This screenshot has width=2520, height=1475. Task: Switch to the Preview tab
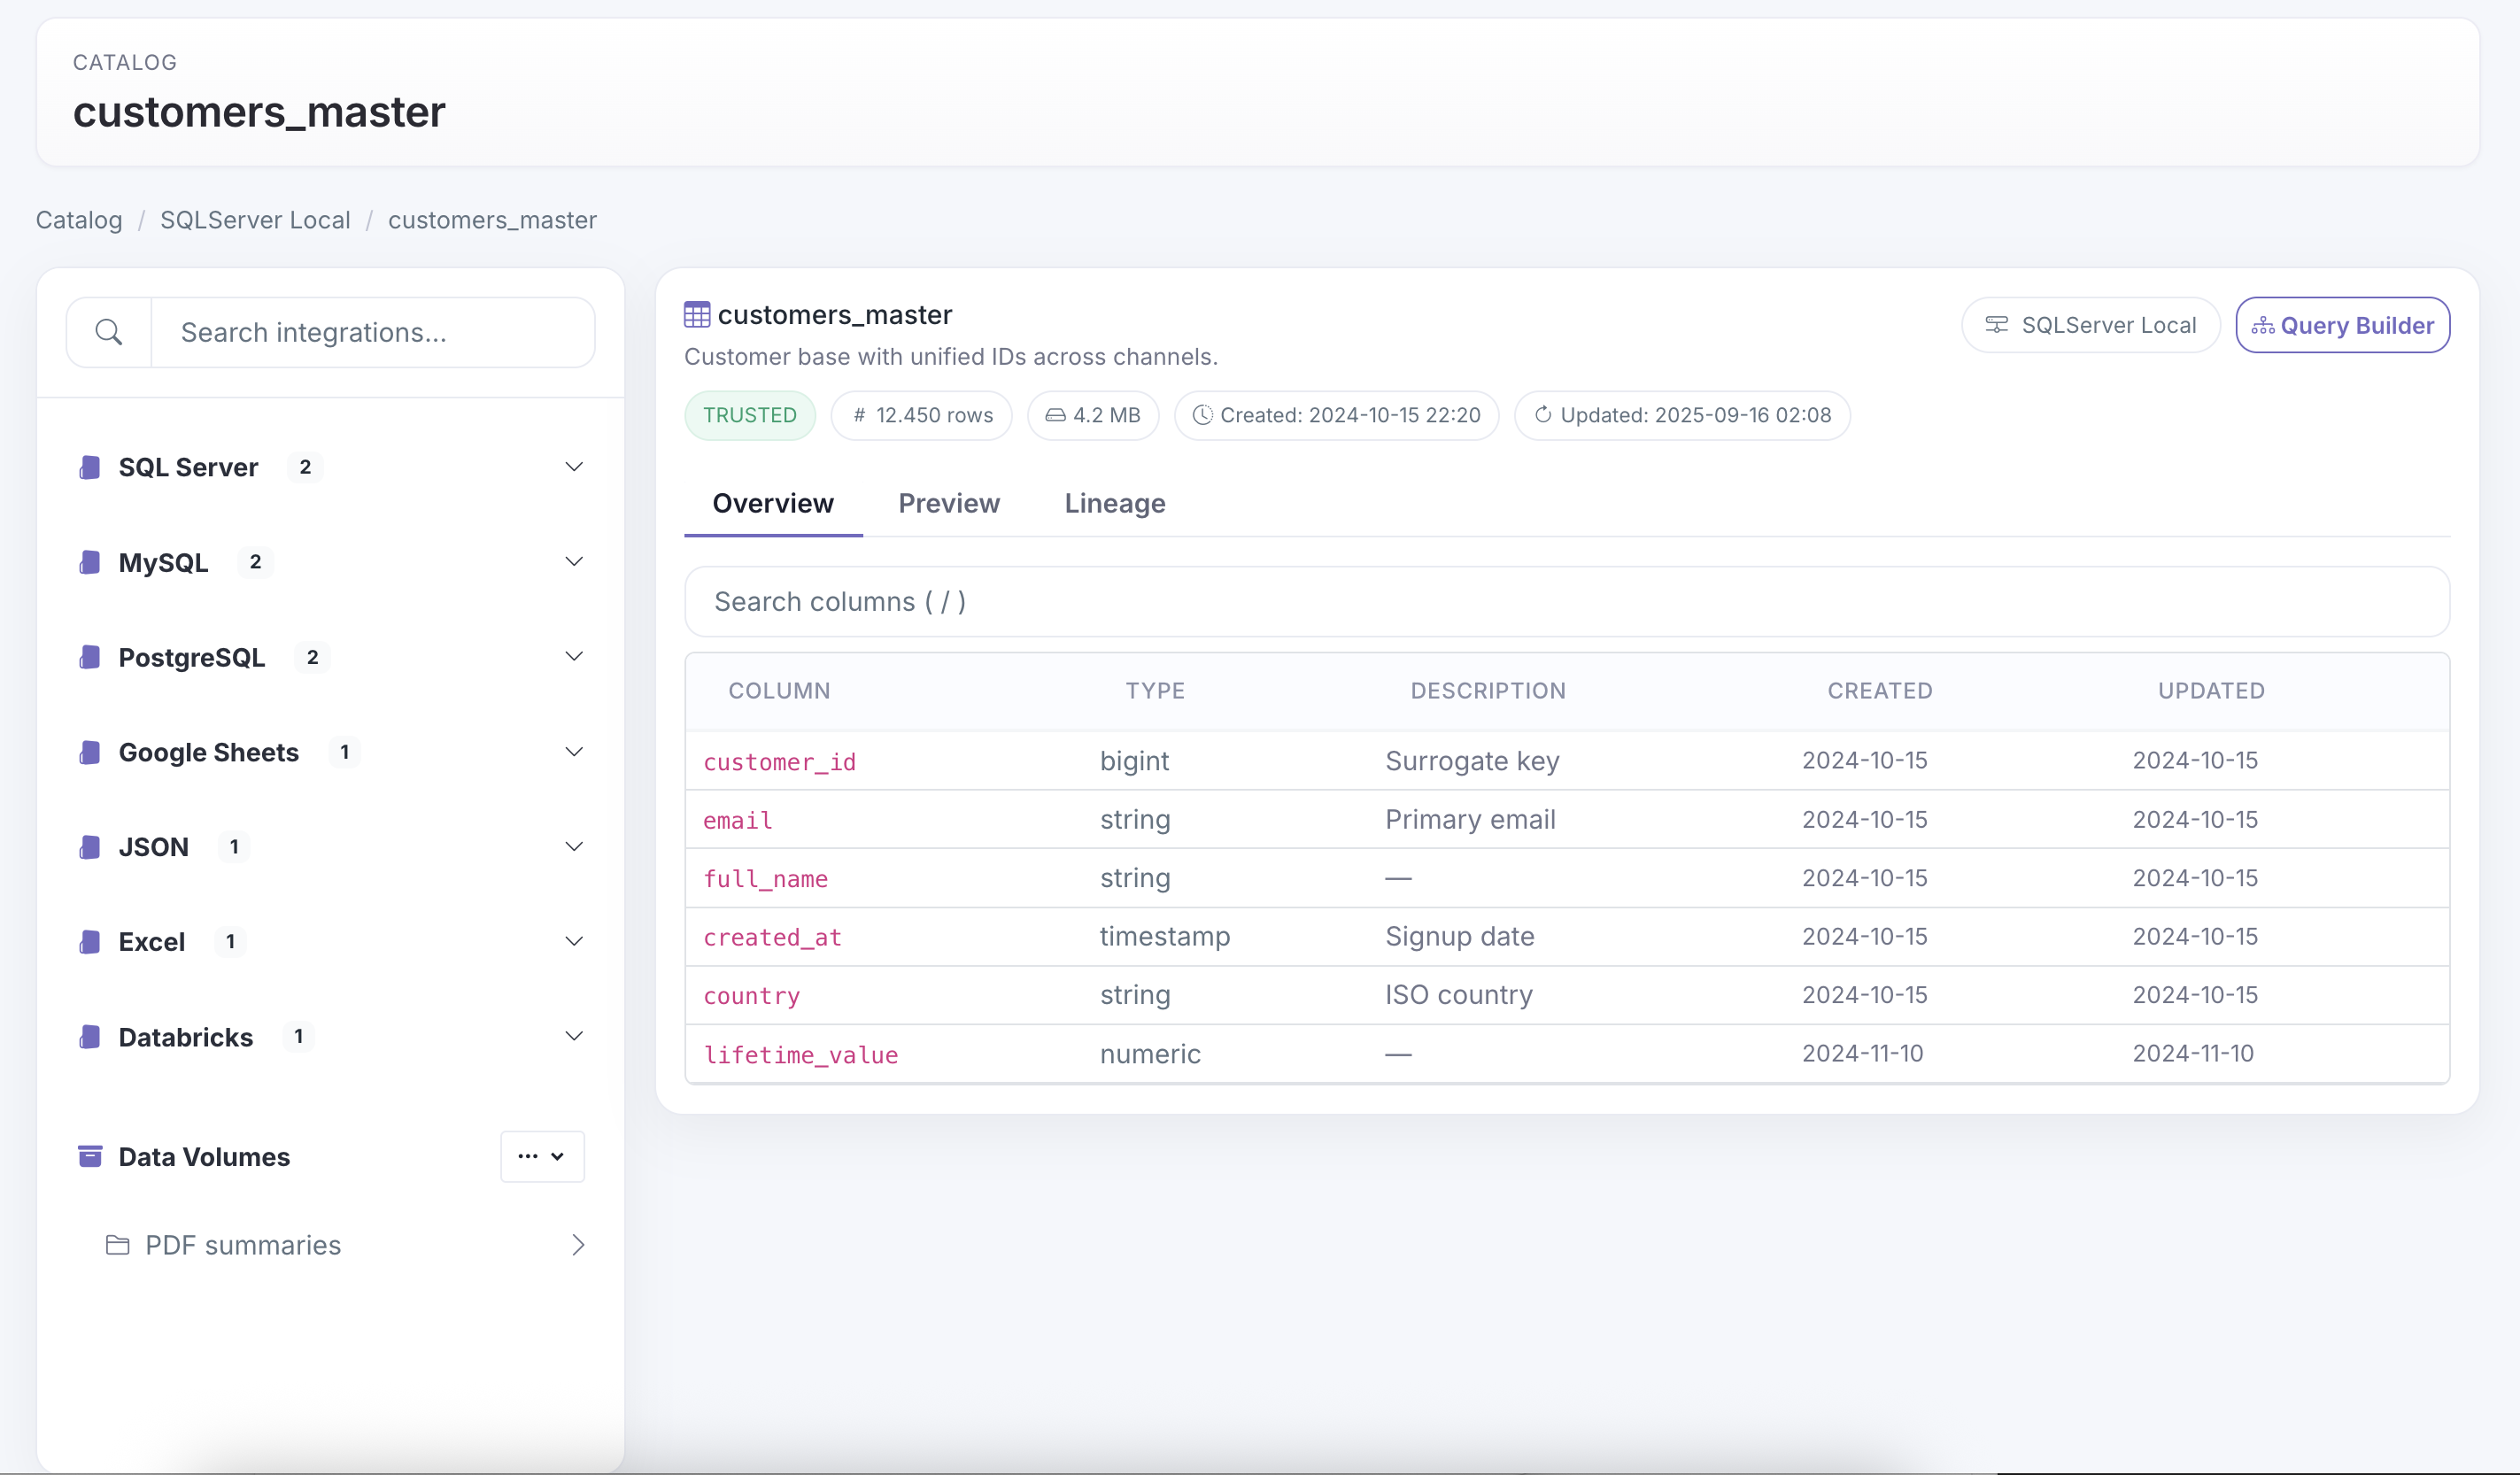pos(948,503)
